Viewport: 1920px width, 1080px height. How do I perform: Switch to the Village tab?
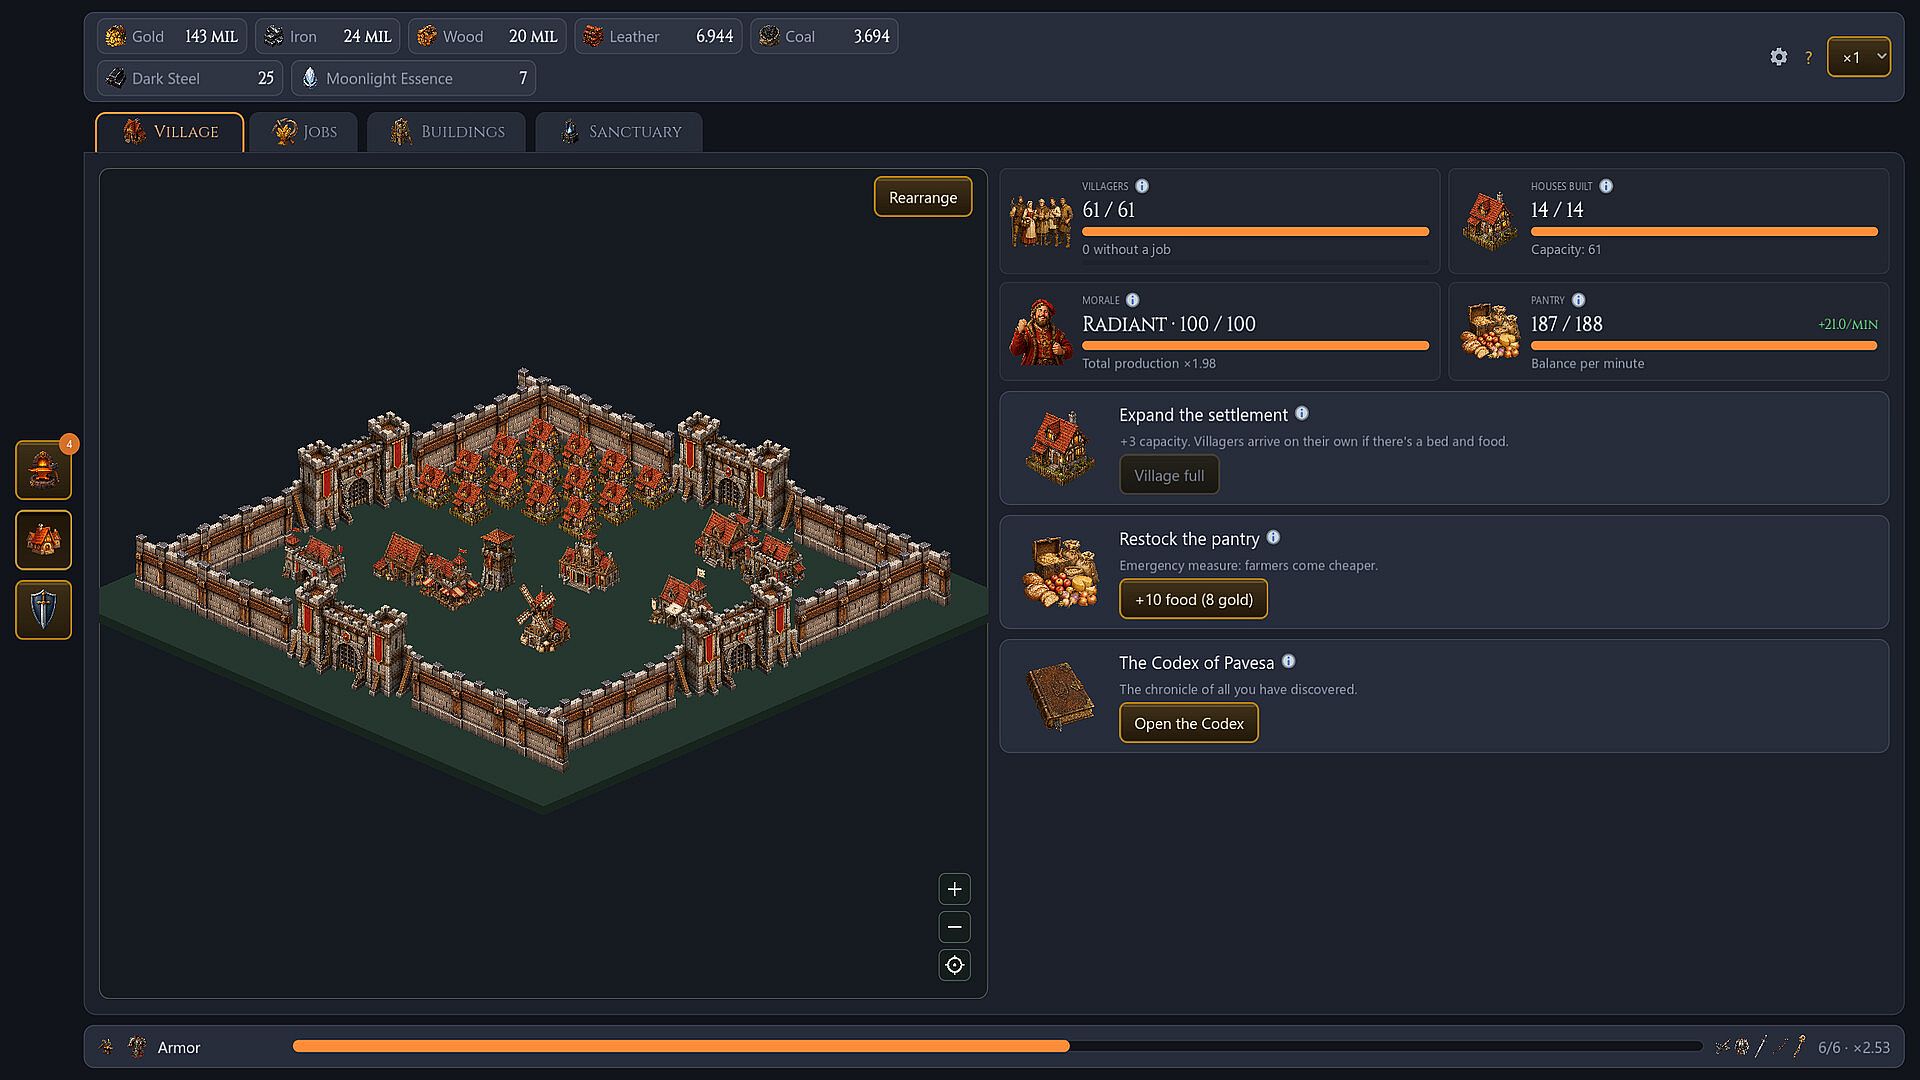170,132
